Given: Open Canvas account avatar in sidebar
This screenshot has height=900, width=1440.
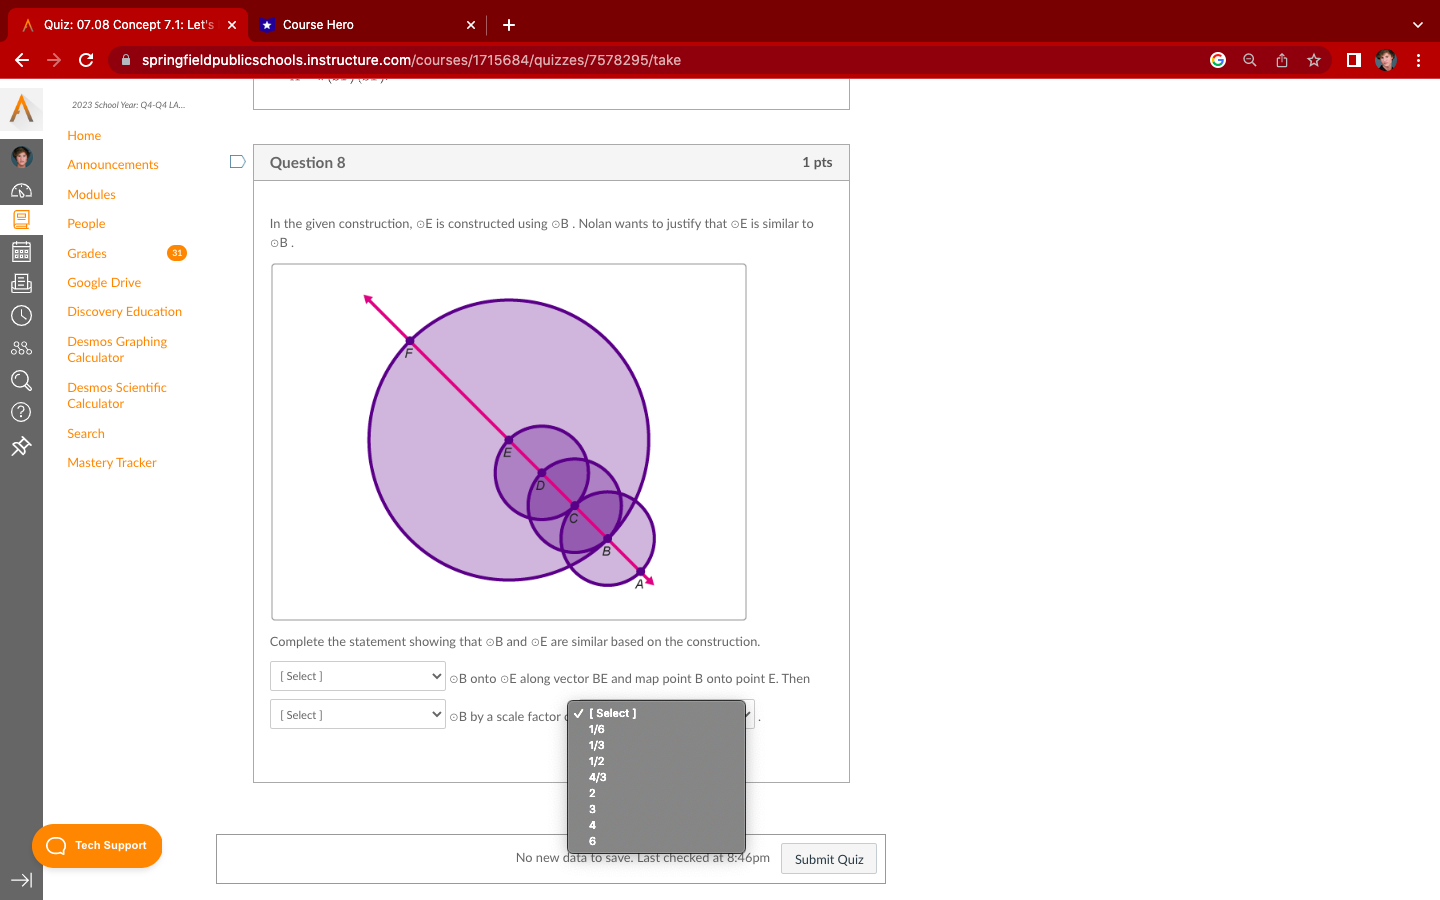Looking at the screenshot, I should [x=21, y=156].
